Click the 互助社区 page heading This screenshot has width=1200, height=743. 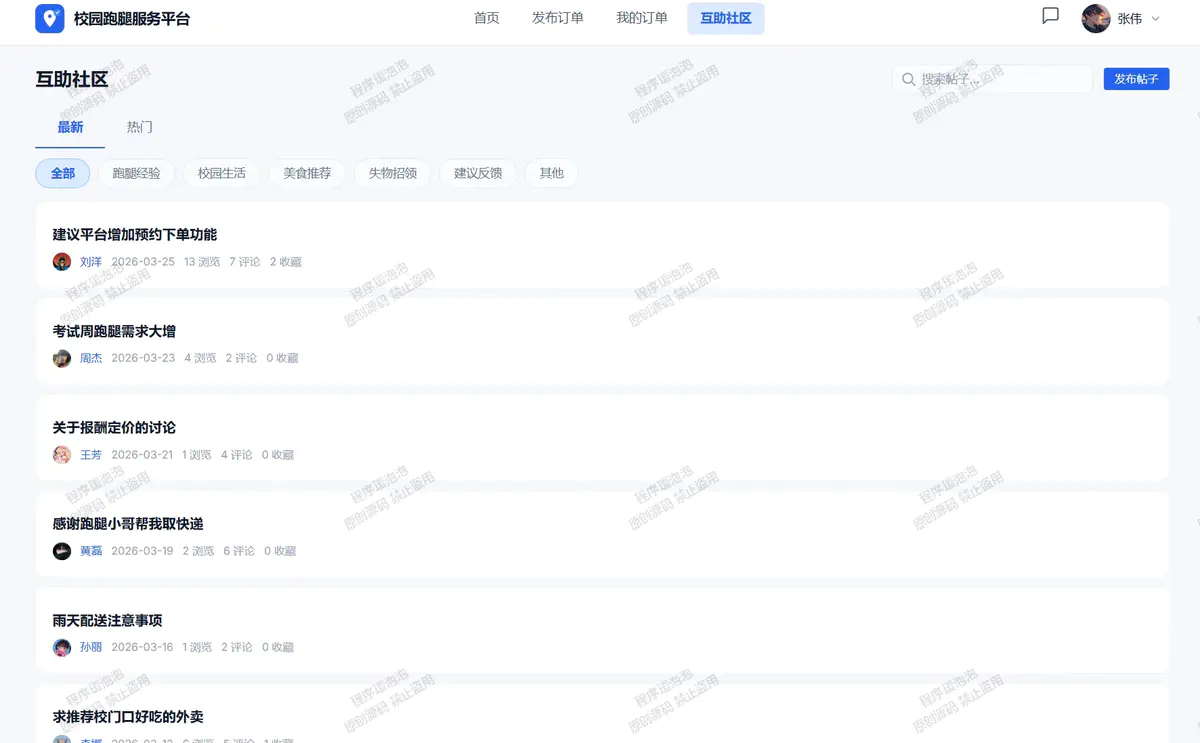coord(72,79)
